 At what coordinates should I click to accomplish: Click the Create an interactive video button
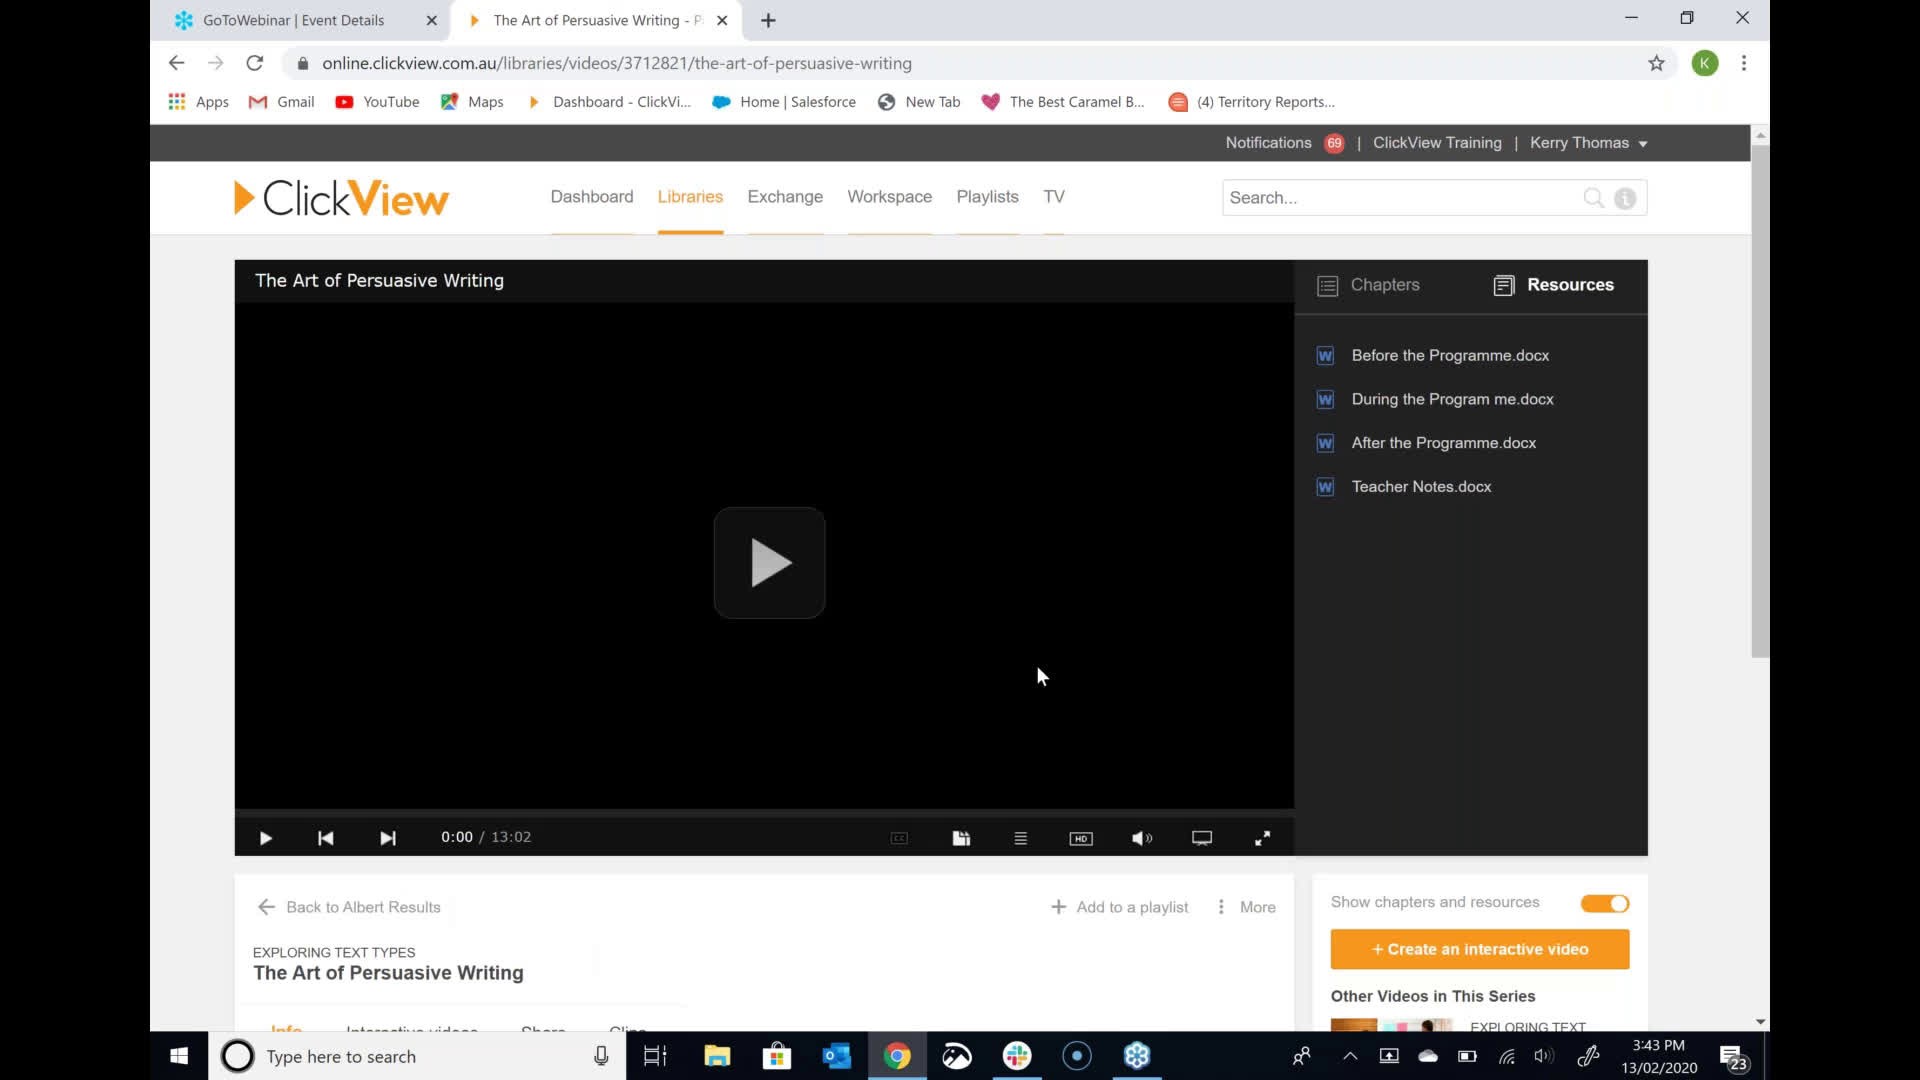(1478, 949)
